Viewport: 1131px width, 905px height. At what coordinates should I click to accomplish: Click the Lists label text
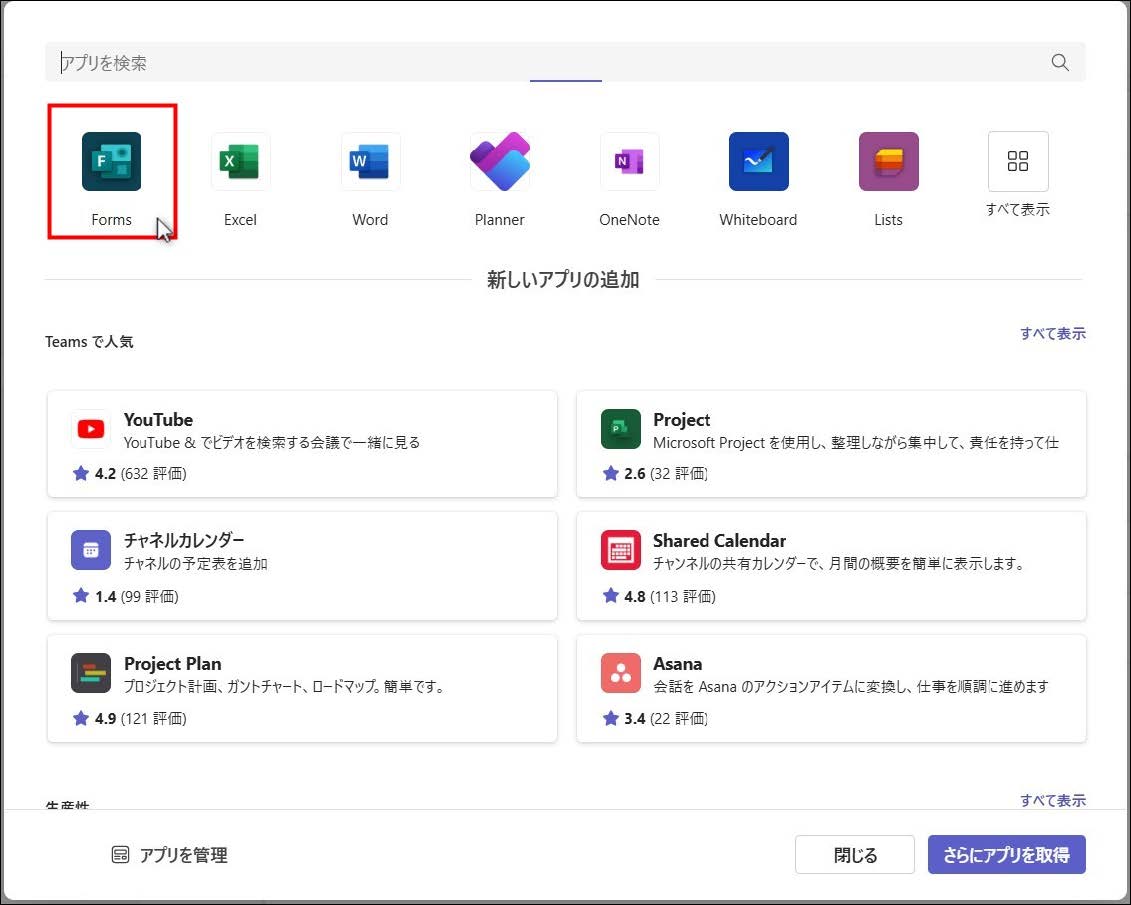[x=889, y=220]
